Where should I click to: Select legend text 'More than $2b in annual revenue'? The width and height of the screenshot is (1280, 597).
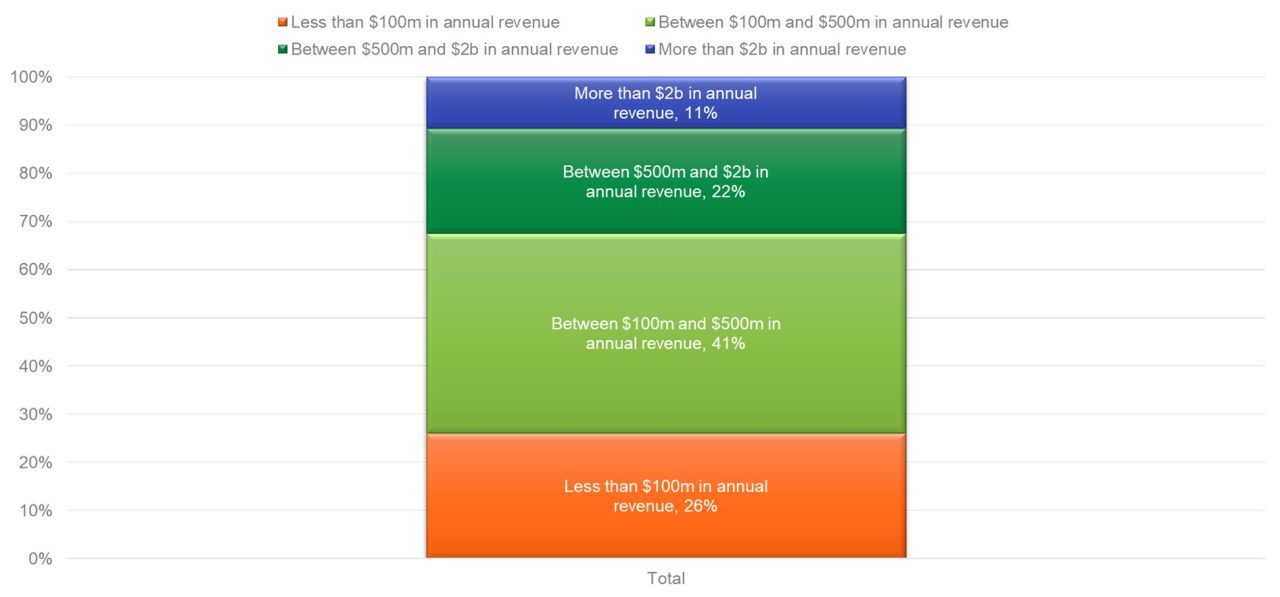click(x=782, y=49)
